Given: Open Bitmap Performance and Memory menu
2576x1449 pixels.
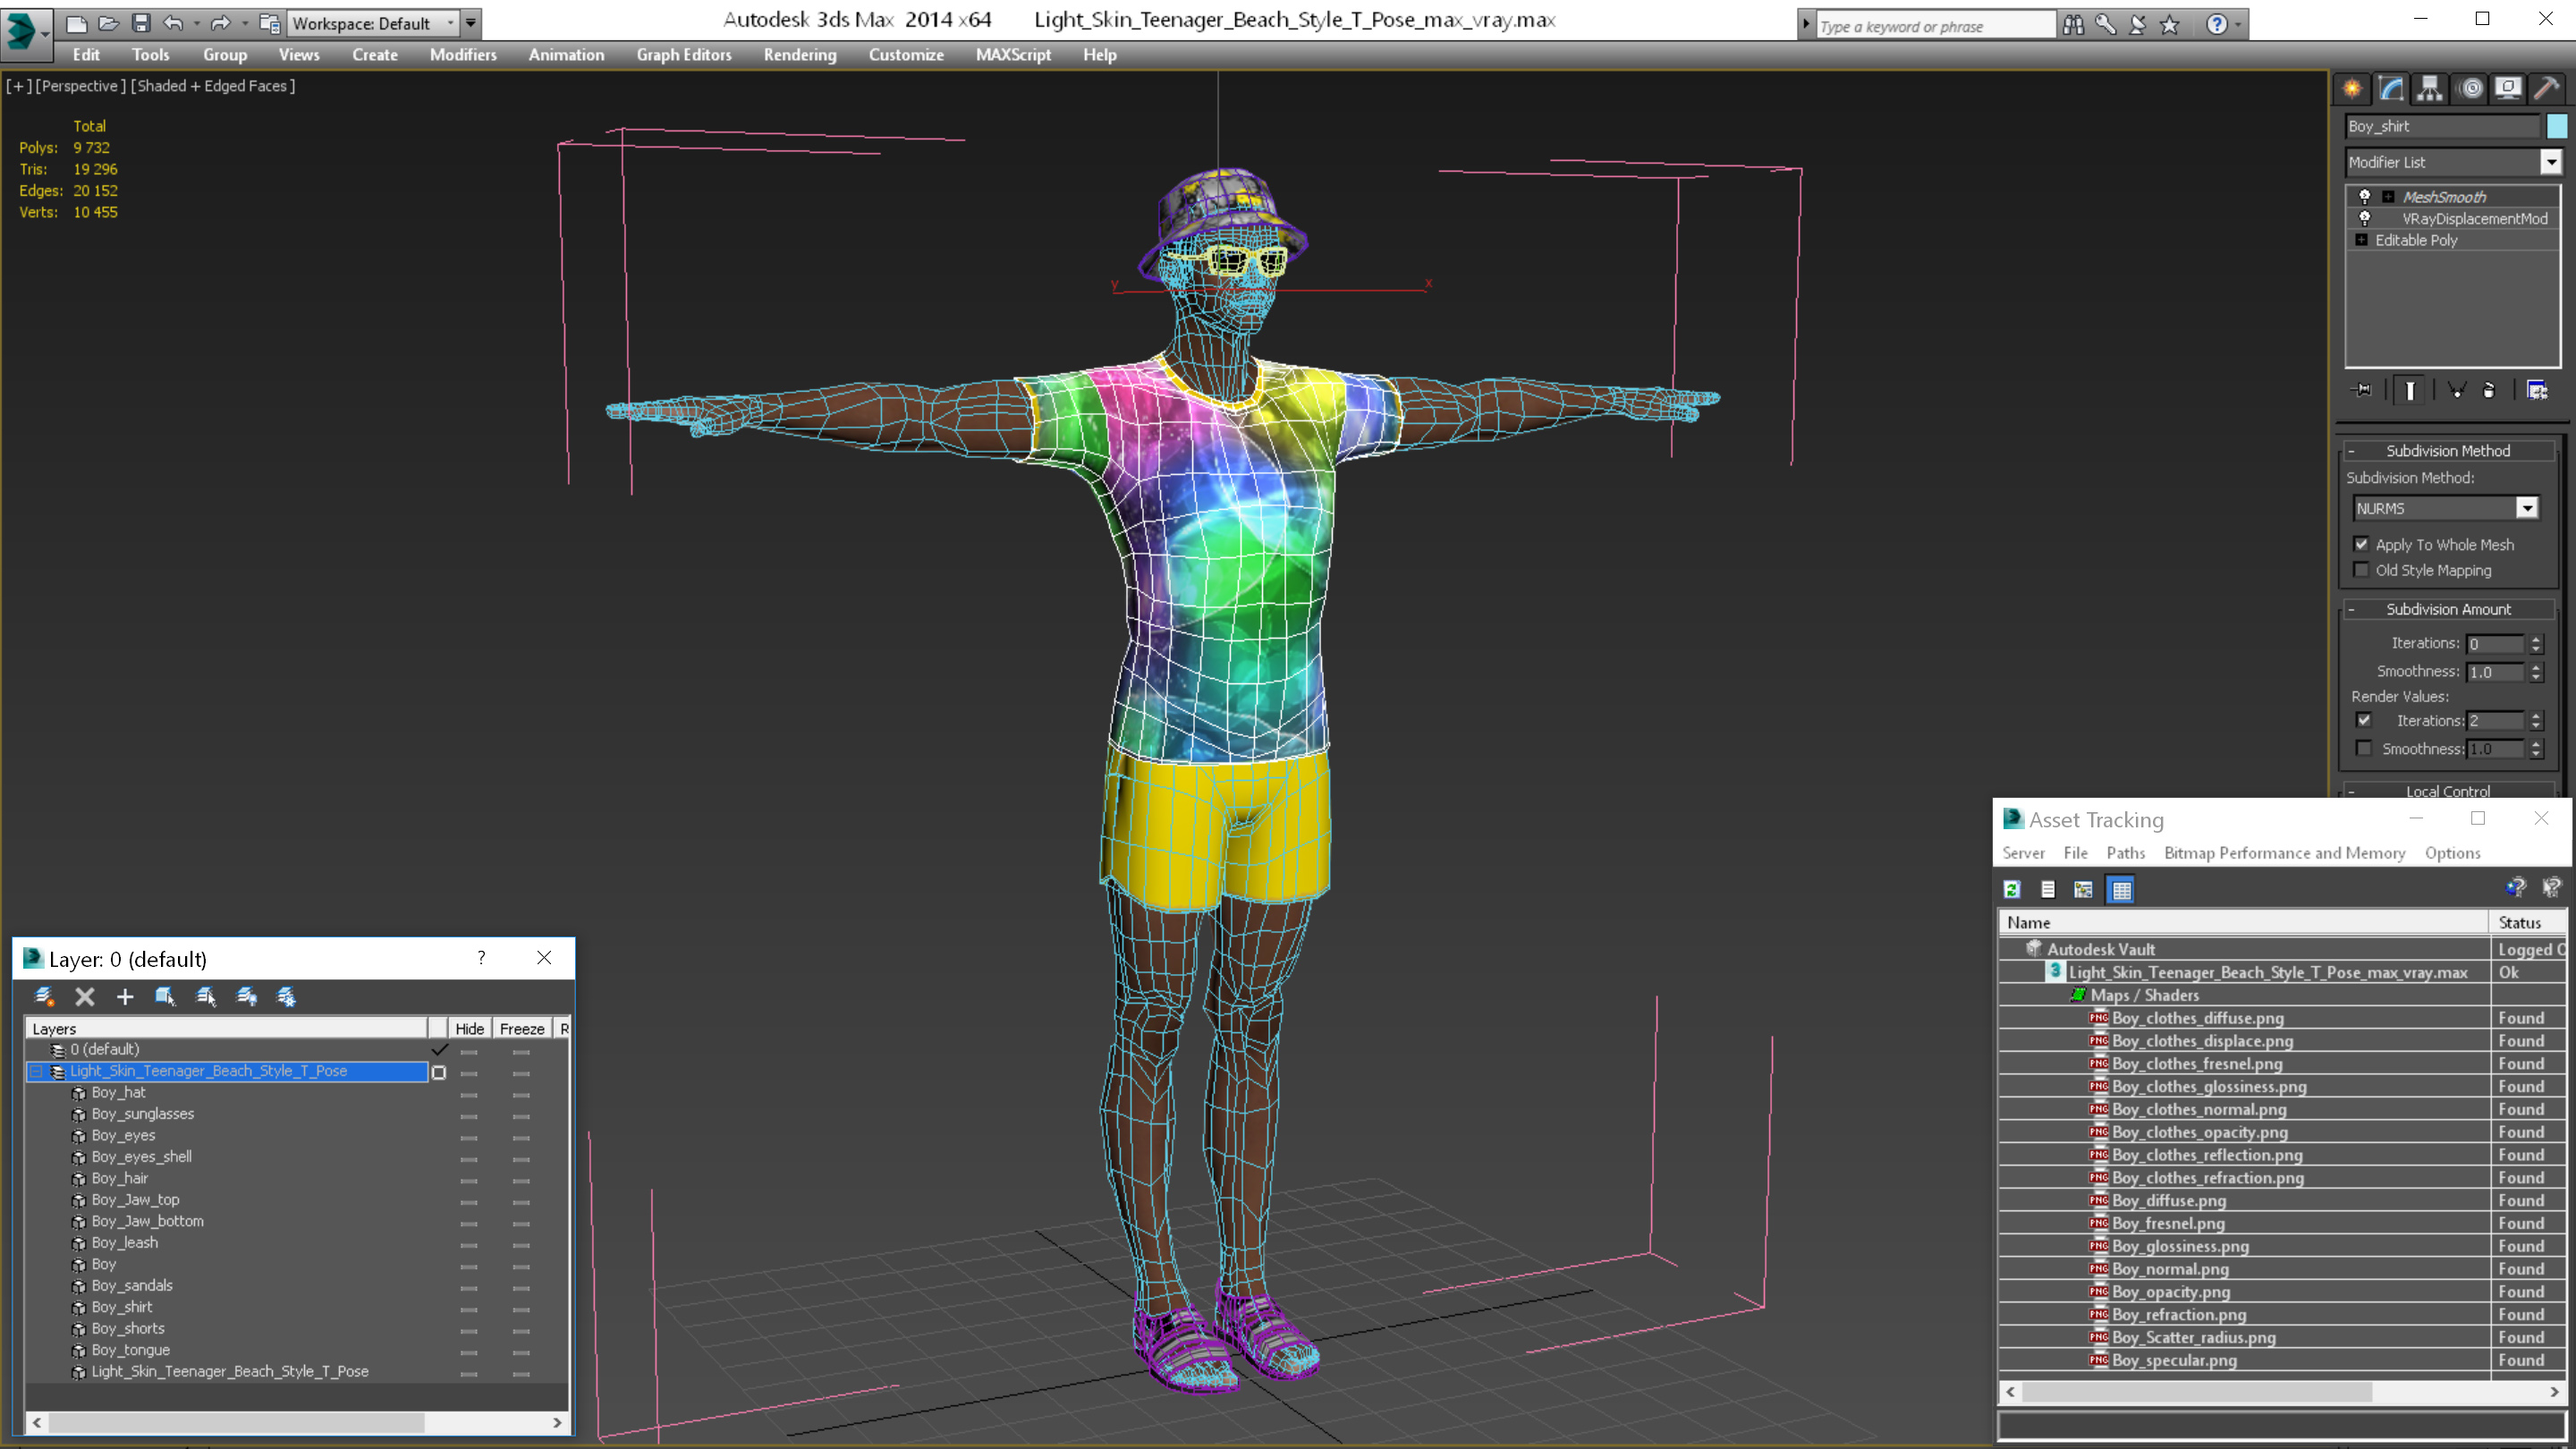Looking at the screenshot, I should [x=2284, y=853].
